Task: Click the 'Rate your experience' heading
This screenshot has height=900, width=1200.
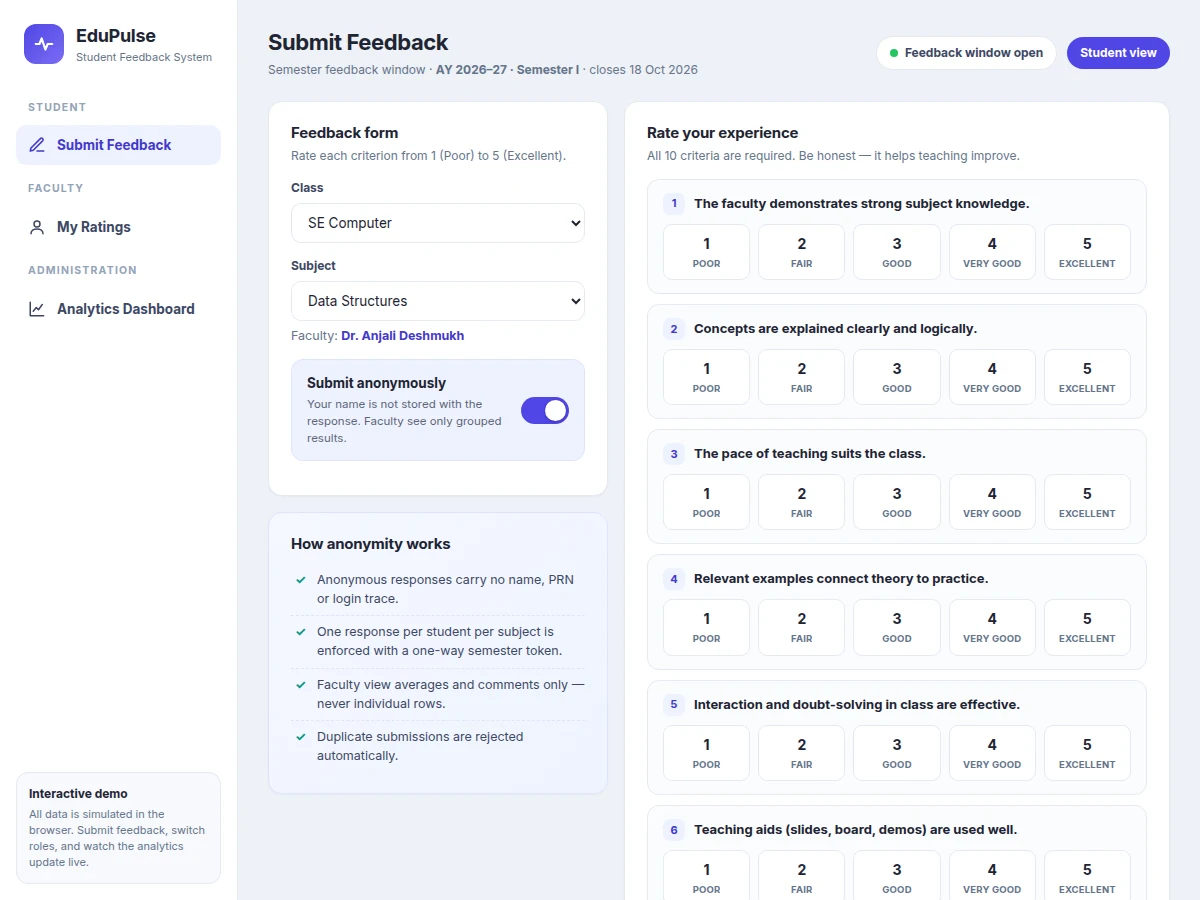Action: [722, 133]
